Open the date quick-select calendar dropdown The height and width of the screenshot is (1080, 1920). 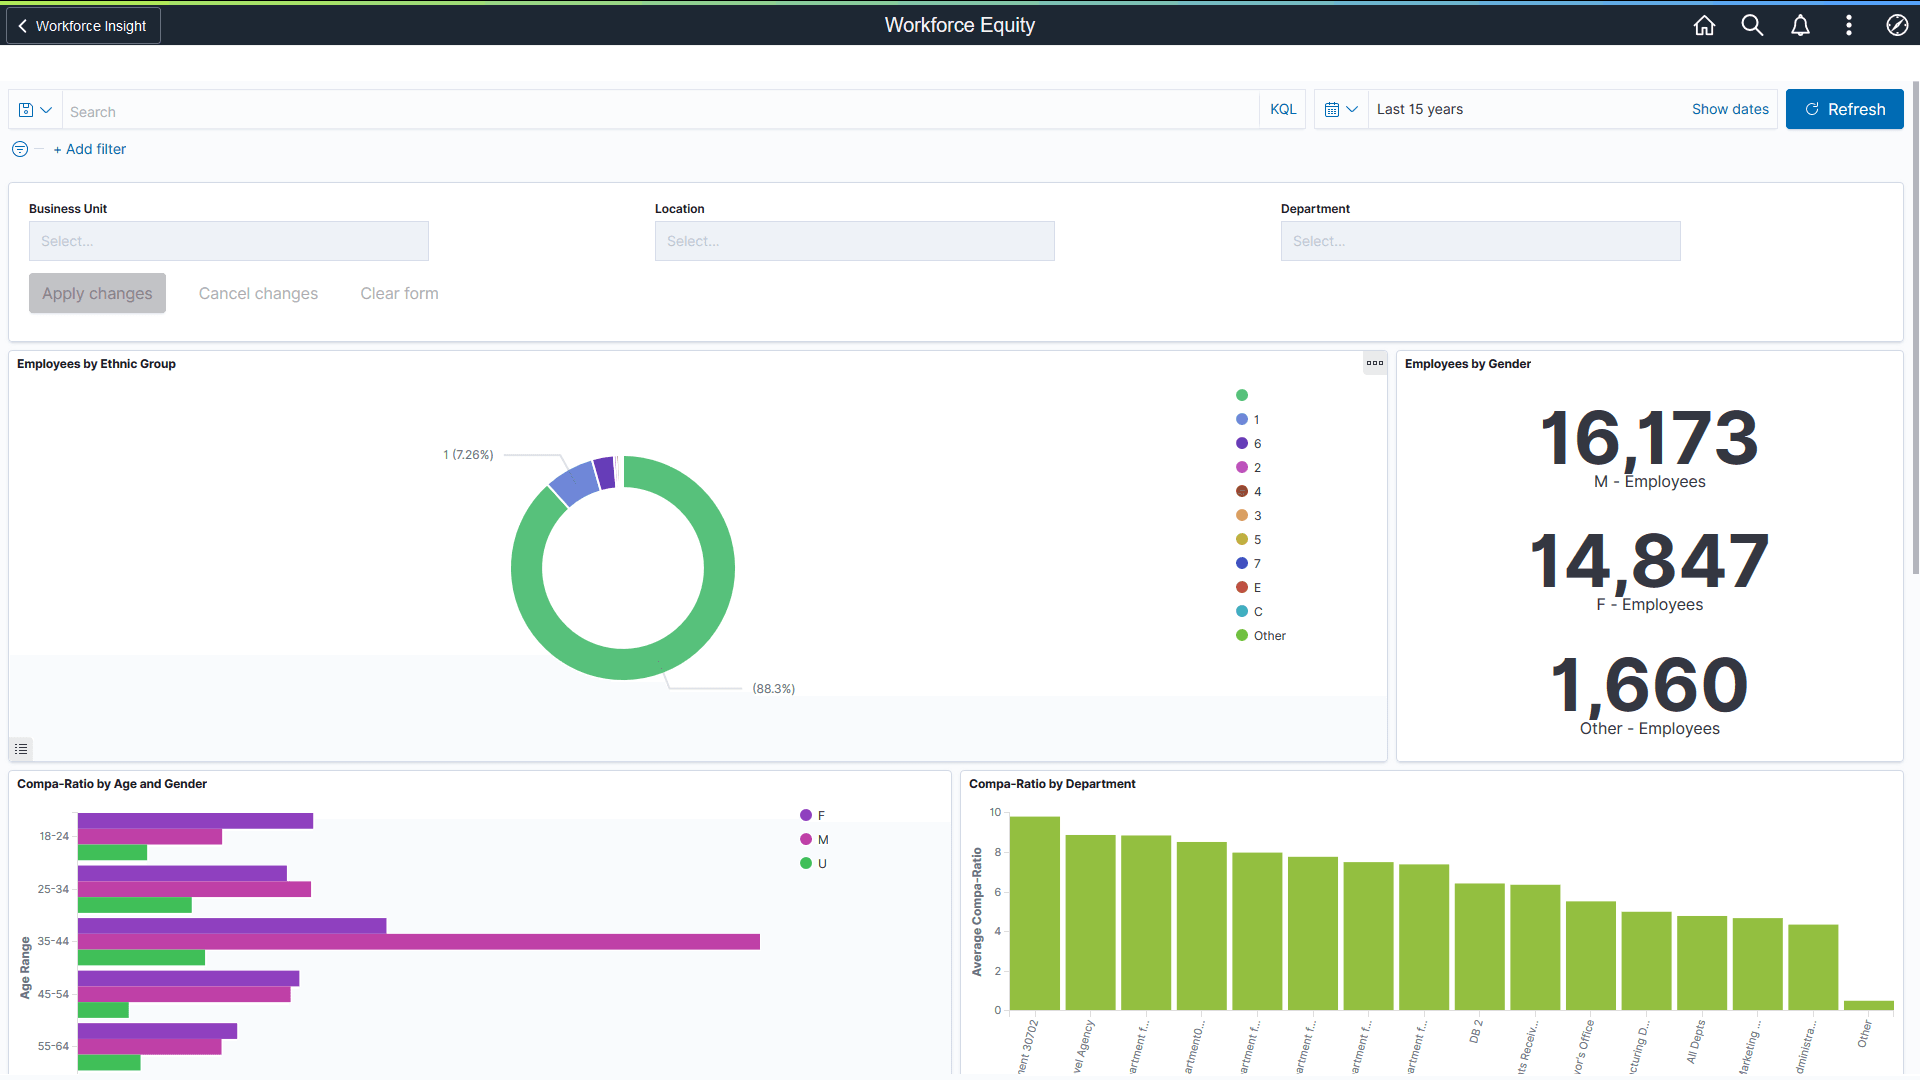1341,109
